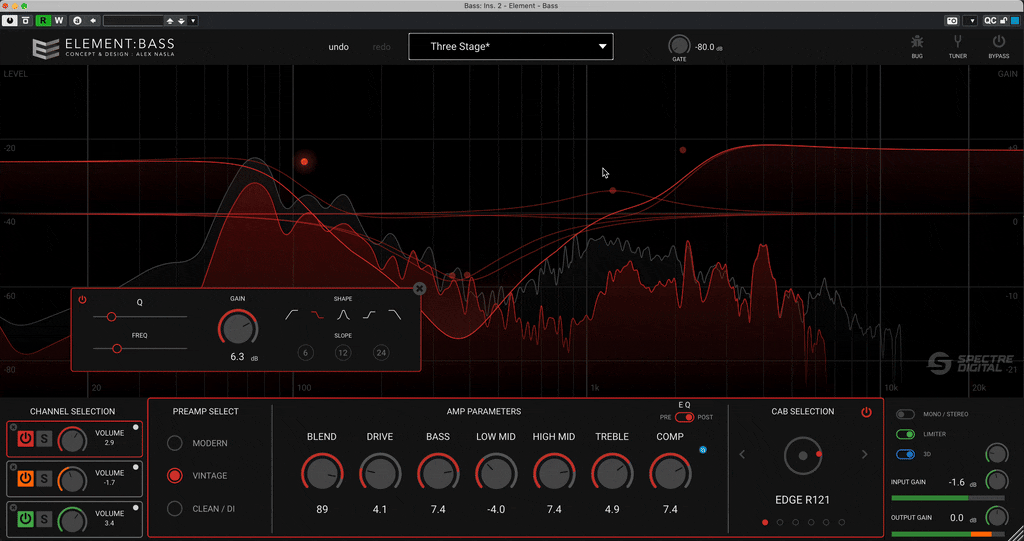The image size is (1024, 541).
Task: Toggle the 3D switch
Action: (x=905, y=454)
